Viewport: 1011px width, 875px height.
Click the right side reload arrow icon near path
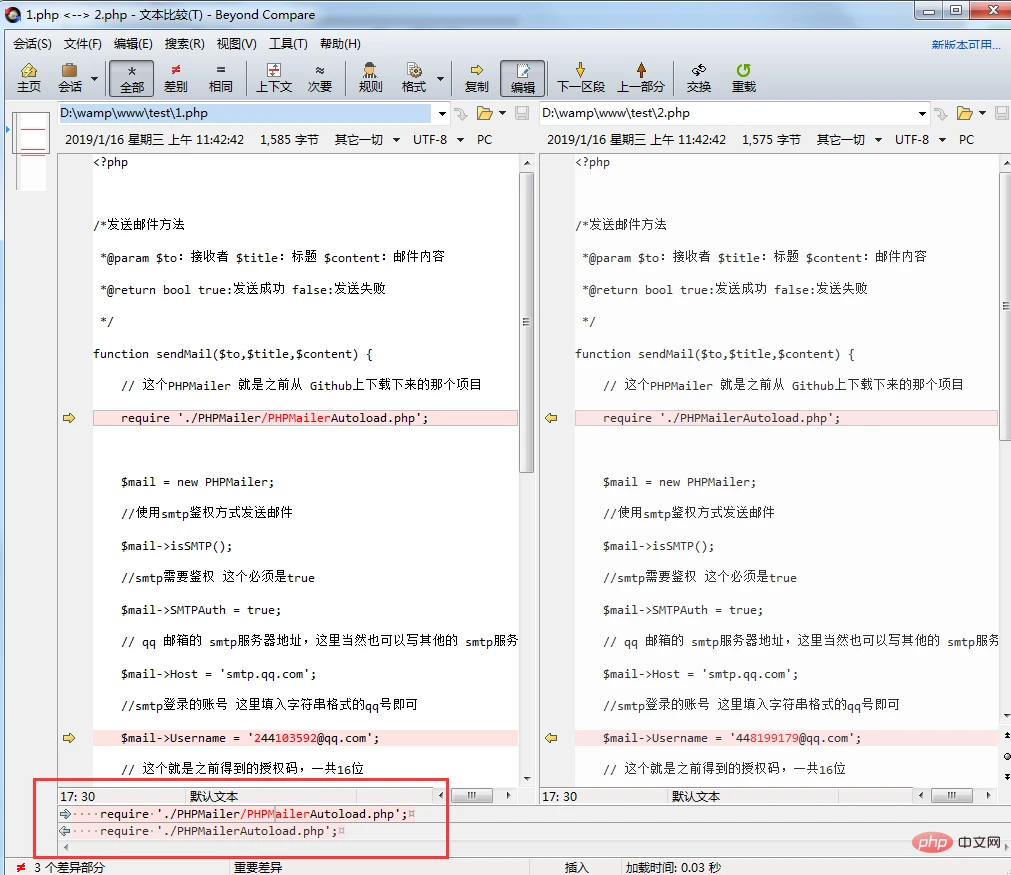click(x=941, y=114)
